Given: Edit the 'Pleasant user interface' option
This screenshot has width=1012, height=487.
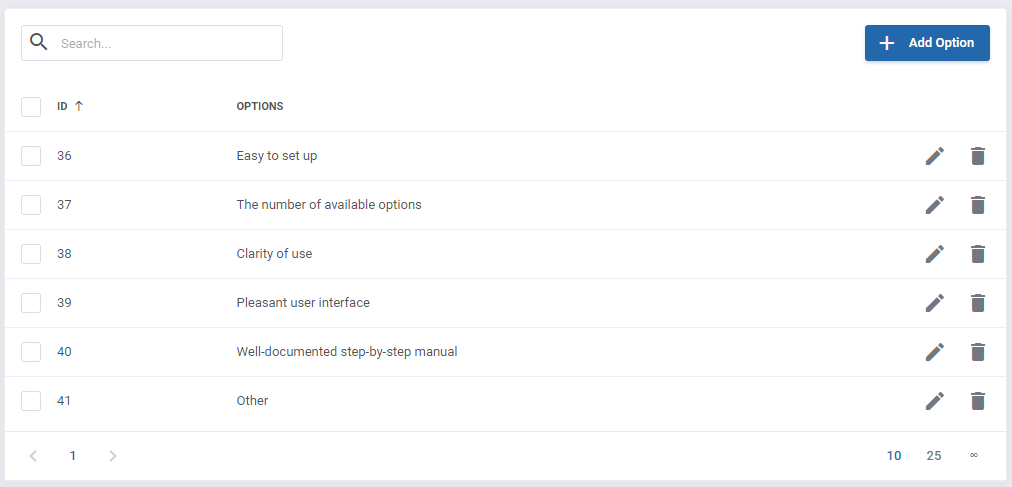Looking at the screenshot, I should click(935, 303).
